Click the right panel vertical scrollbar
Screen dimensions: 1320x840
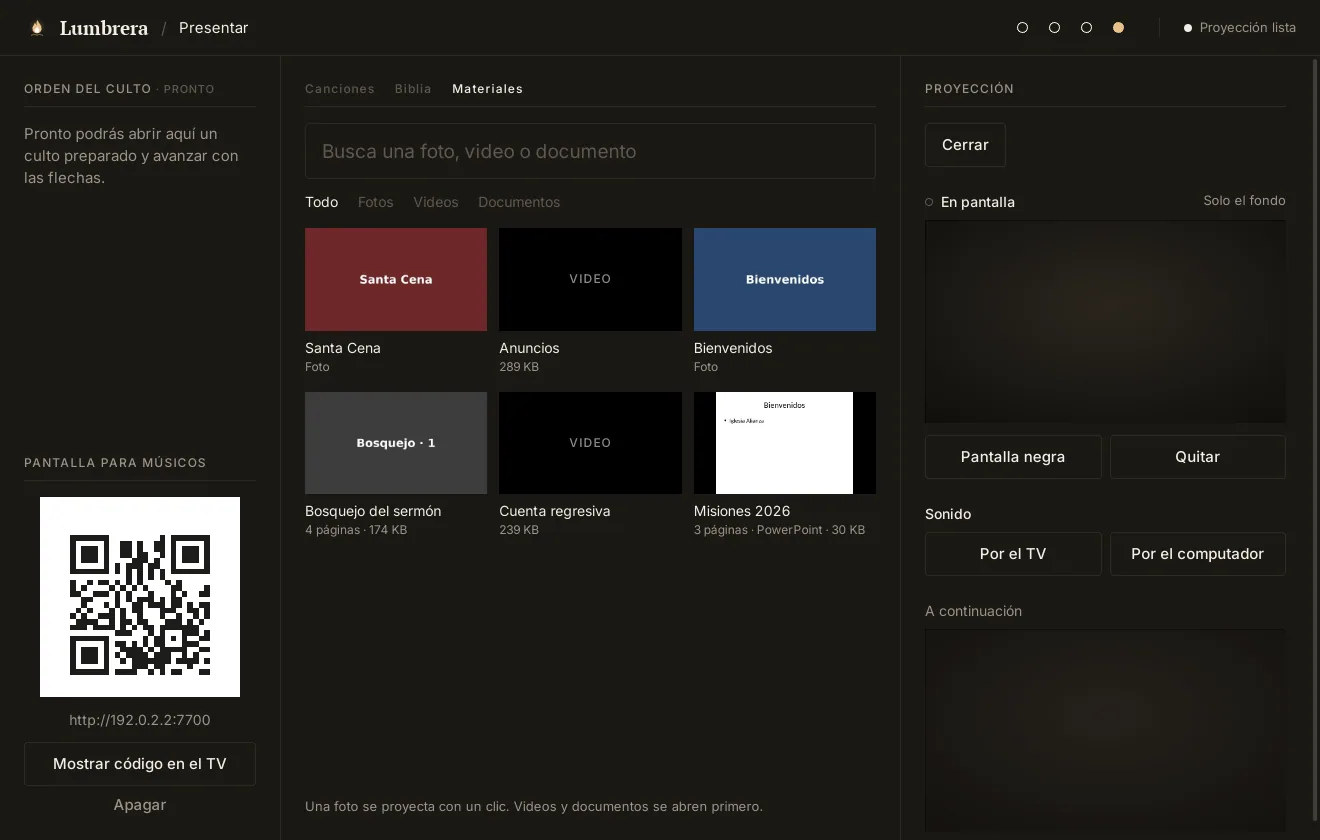pos(1315,440)
